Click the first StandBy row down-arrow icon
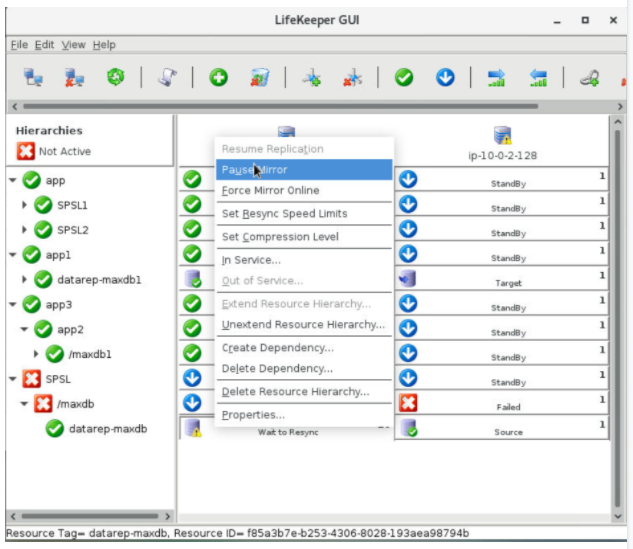The image size is (633, 549). (408, 179)
